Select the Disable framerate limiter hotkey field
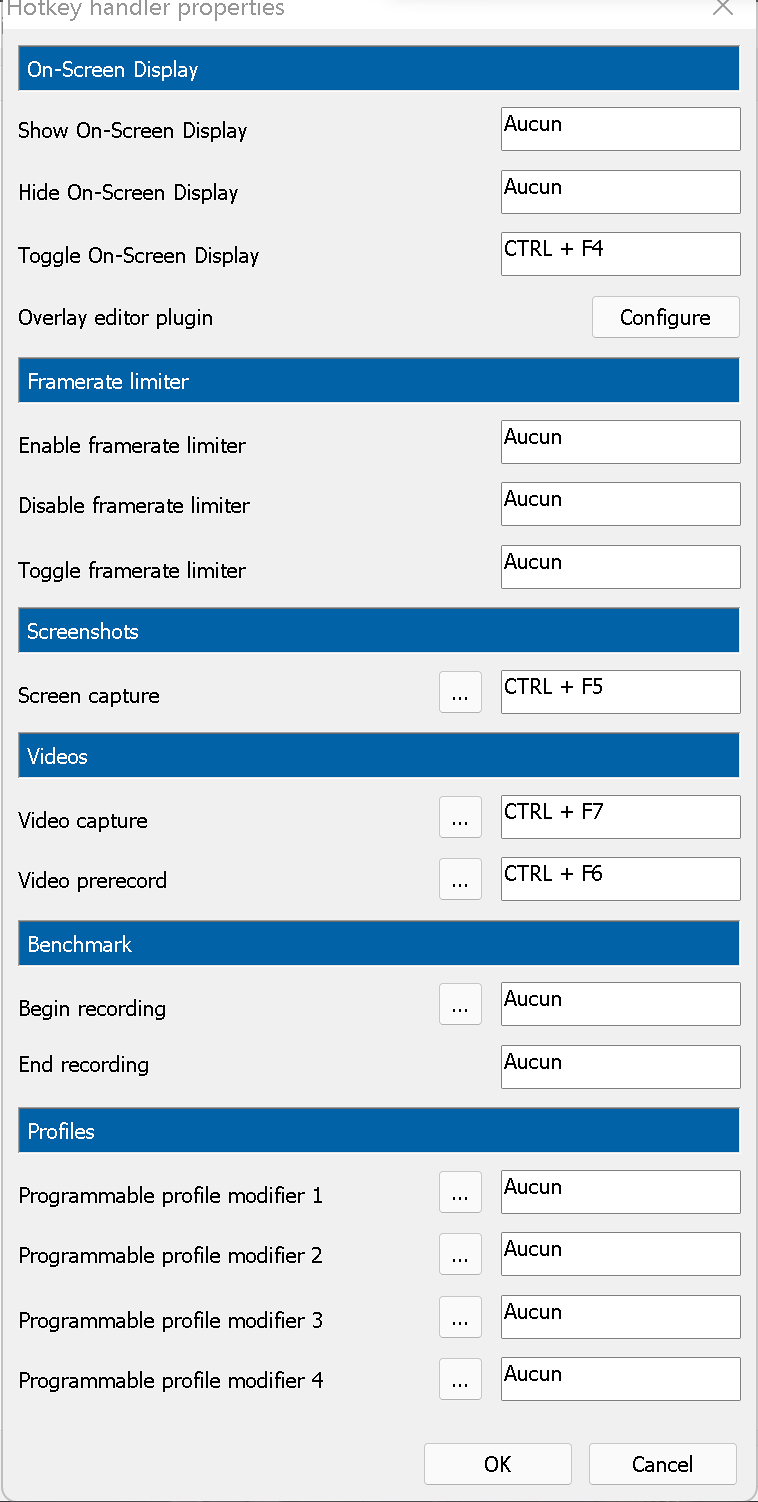 [x=620, y=504]
